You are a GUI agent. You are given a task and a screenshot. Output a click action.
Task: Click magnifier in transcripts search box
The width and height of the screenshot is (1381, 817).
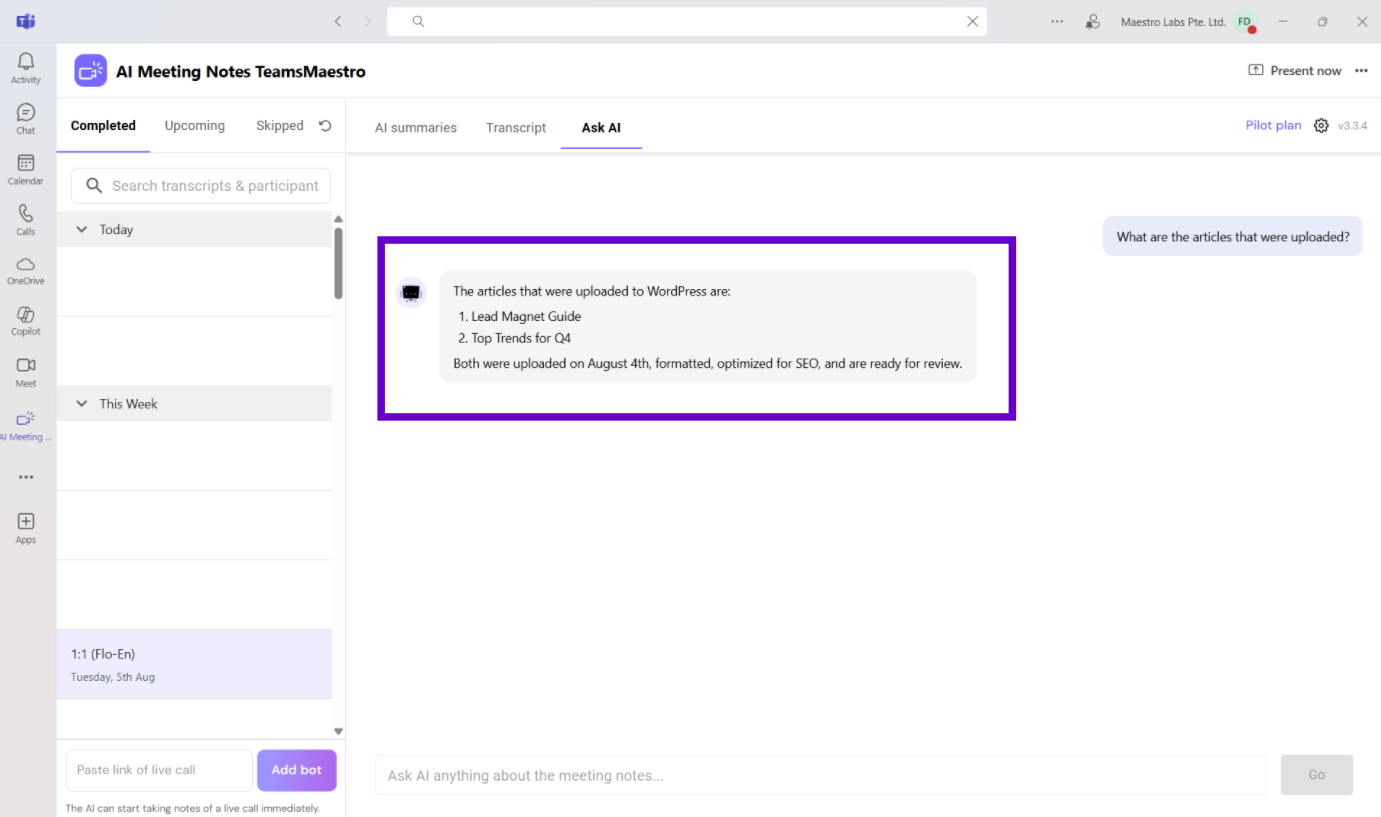(94, 186)
